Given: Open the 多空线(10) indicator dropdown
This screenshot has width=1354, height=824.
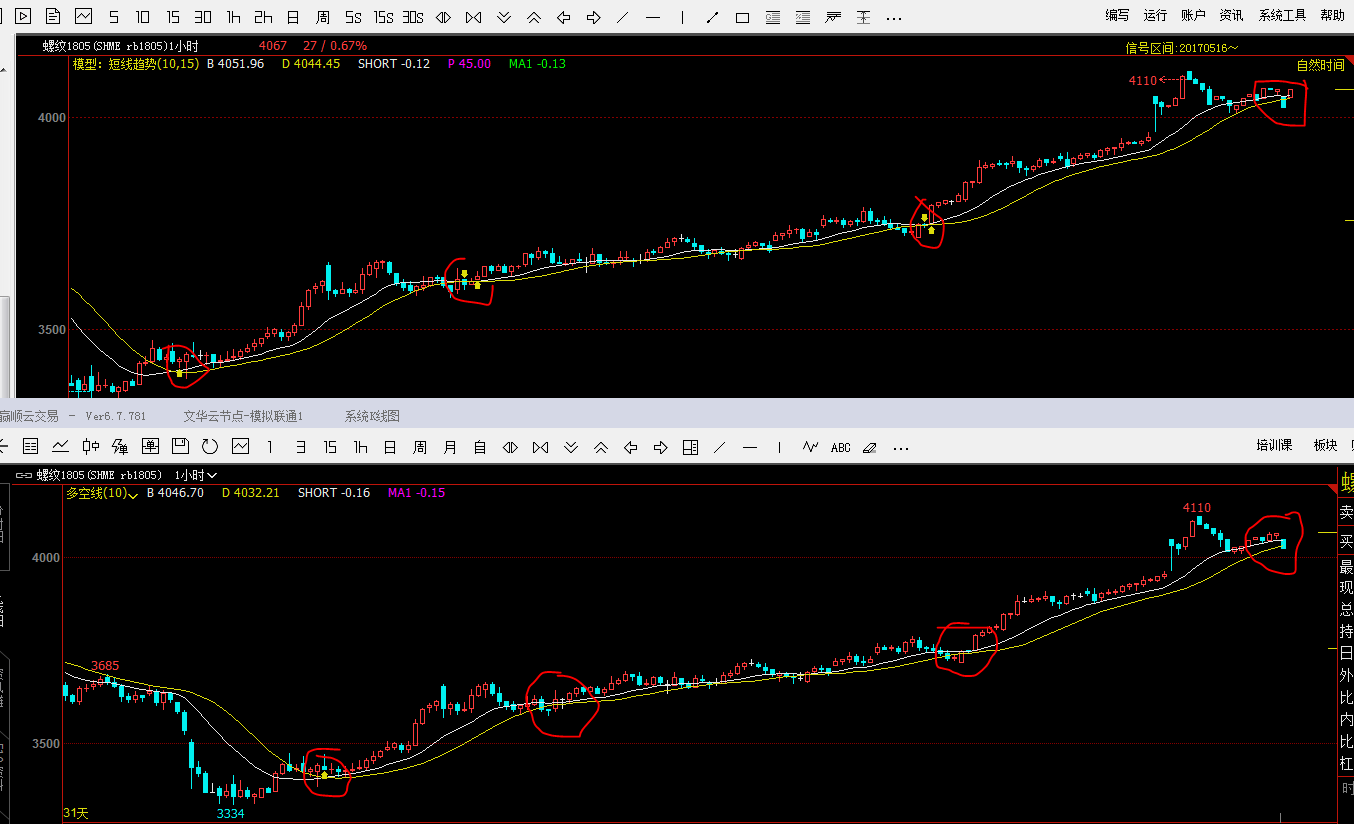Looking at the screenshot, I should click(x=102, y=493).
